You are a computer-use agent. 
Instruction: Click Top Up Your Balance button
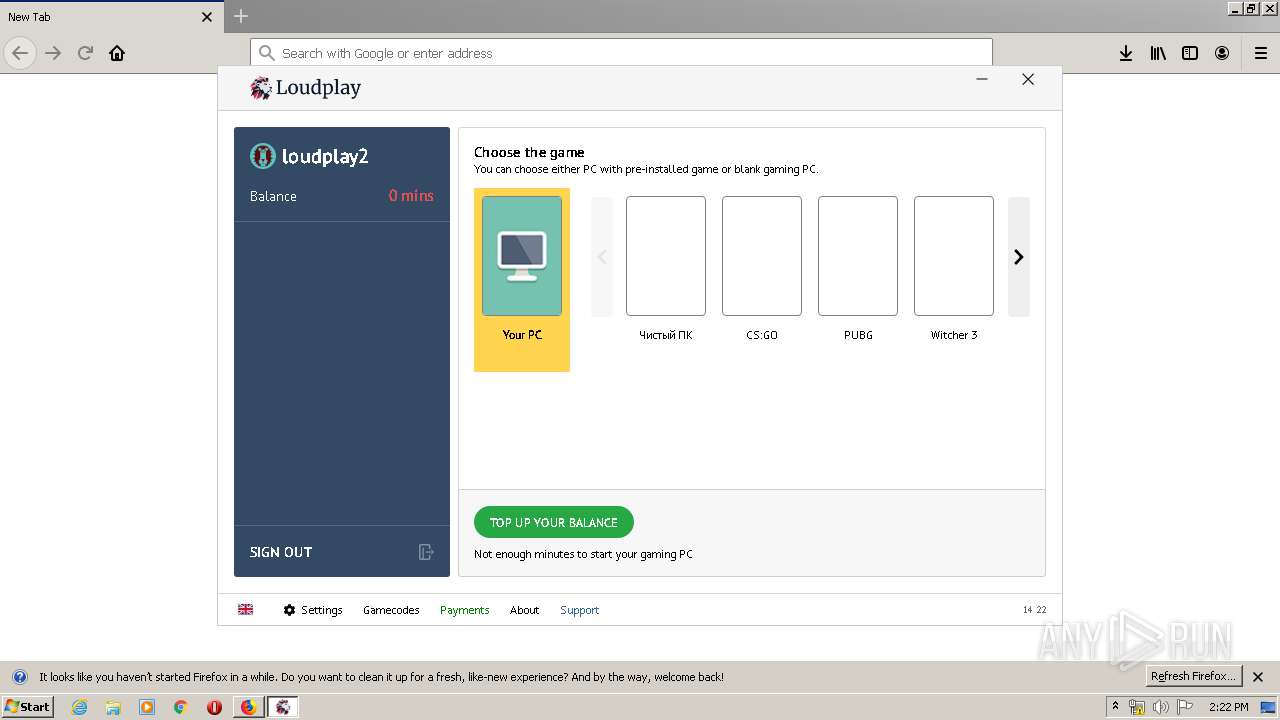(554, 522)
